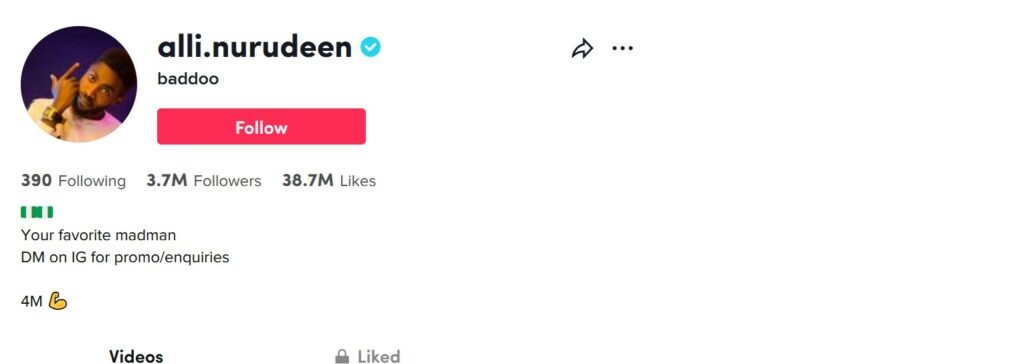Viewport: 1024px width, 364px height.
Task: Open the three-dot more options menu
Action: [622, 48]
